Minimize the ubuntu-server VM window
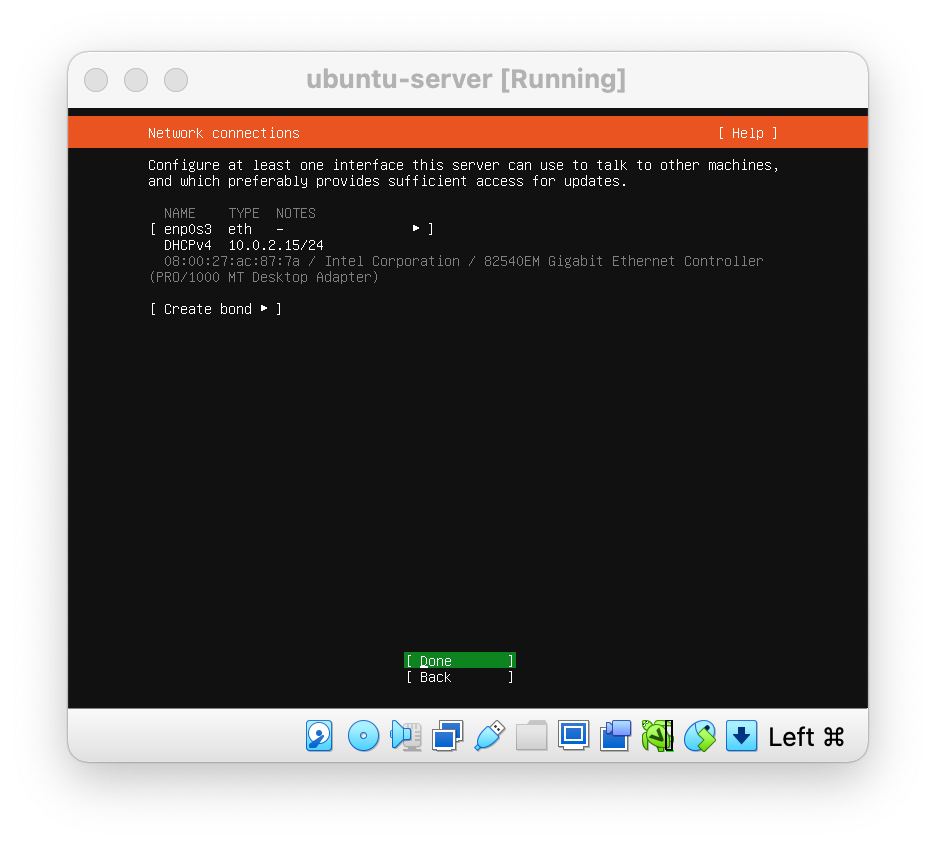This screenshot has height=846, width=936. pyautogui.click(x=136, y=80)
